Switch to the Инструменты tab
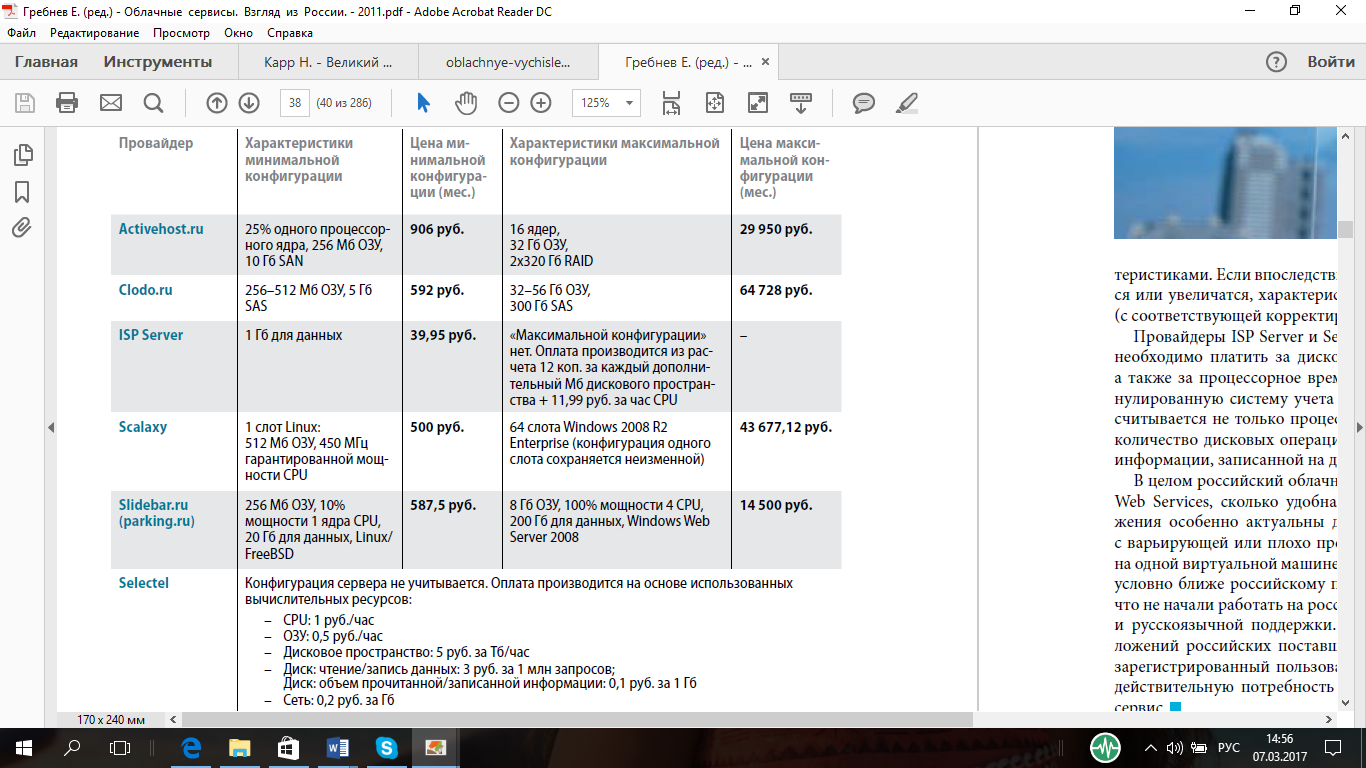Viewport: 1366px width, 768px height. point(158,62)
